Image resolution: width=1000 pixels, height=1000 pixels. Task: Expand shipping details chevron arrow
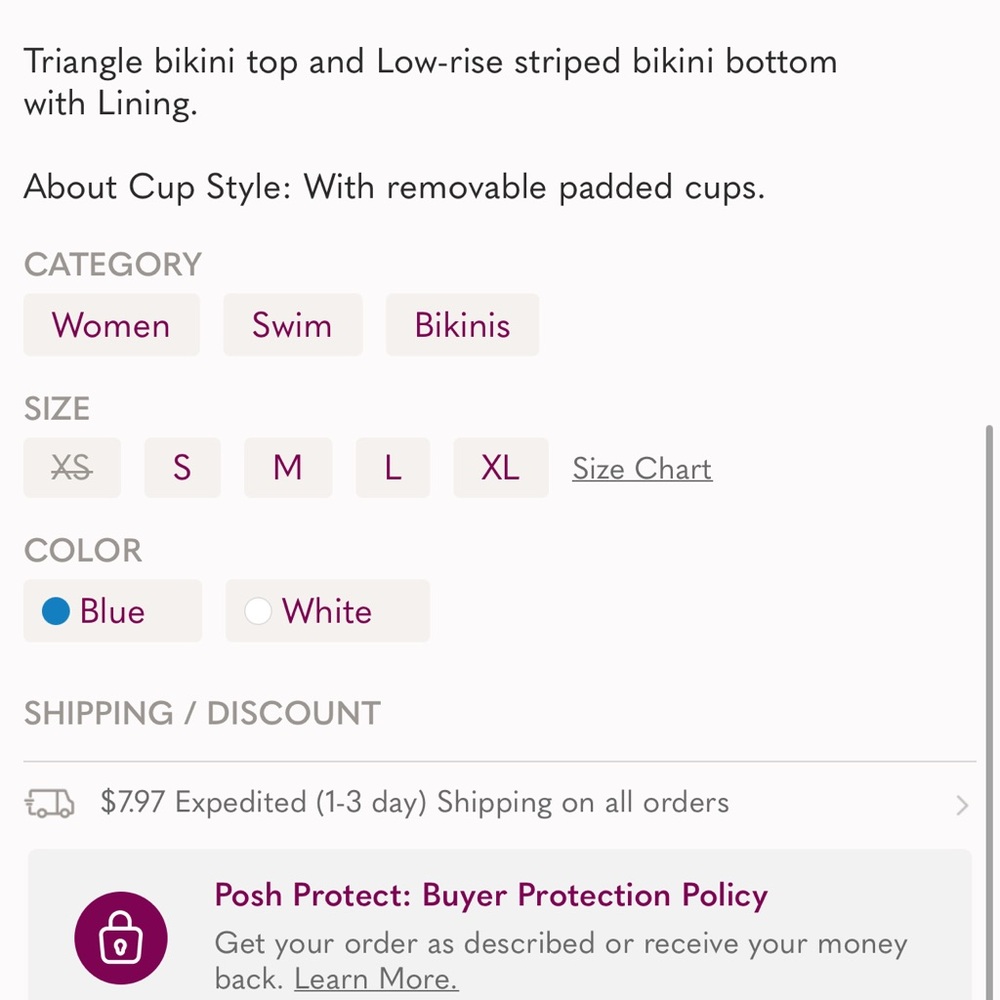click(x=961, y=805)
